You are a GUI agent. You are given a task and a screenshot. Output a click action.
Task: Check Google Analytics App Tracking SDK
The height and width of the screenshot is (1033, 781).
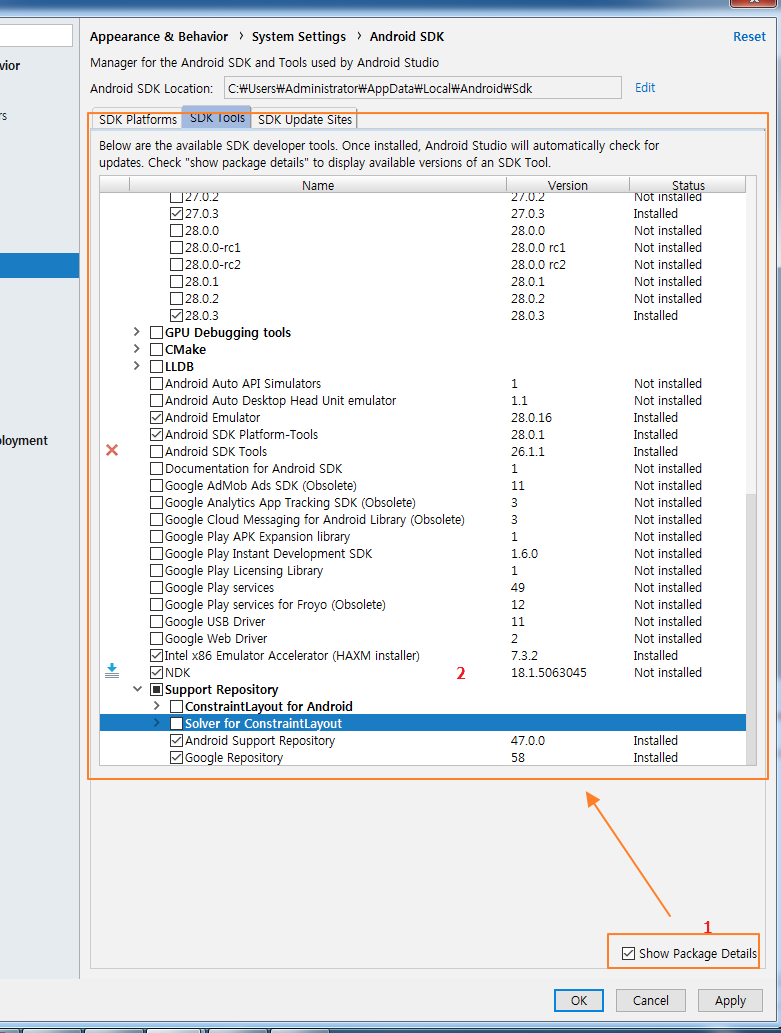click(x=156, y=503)
